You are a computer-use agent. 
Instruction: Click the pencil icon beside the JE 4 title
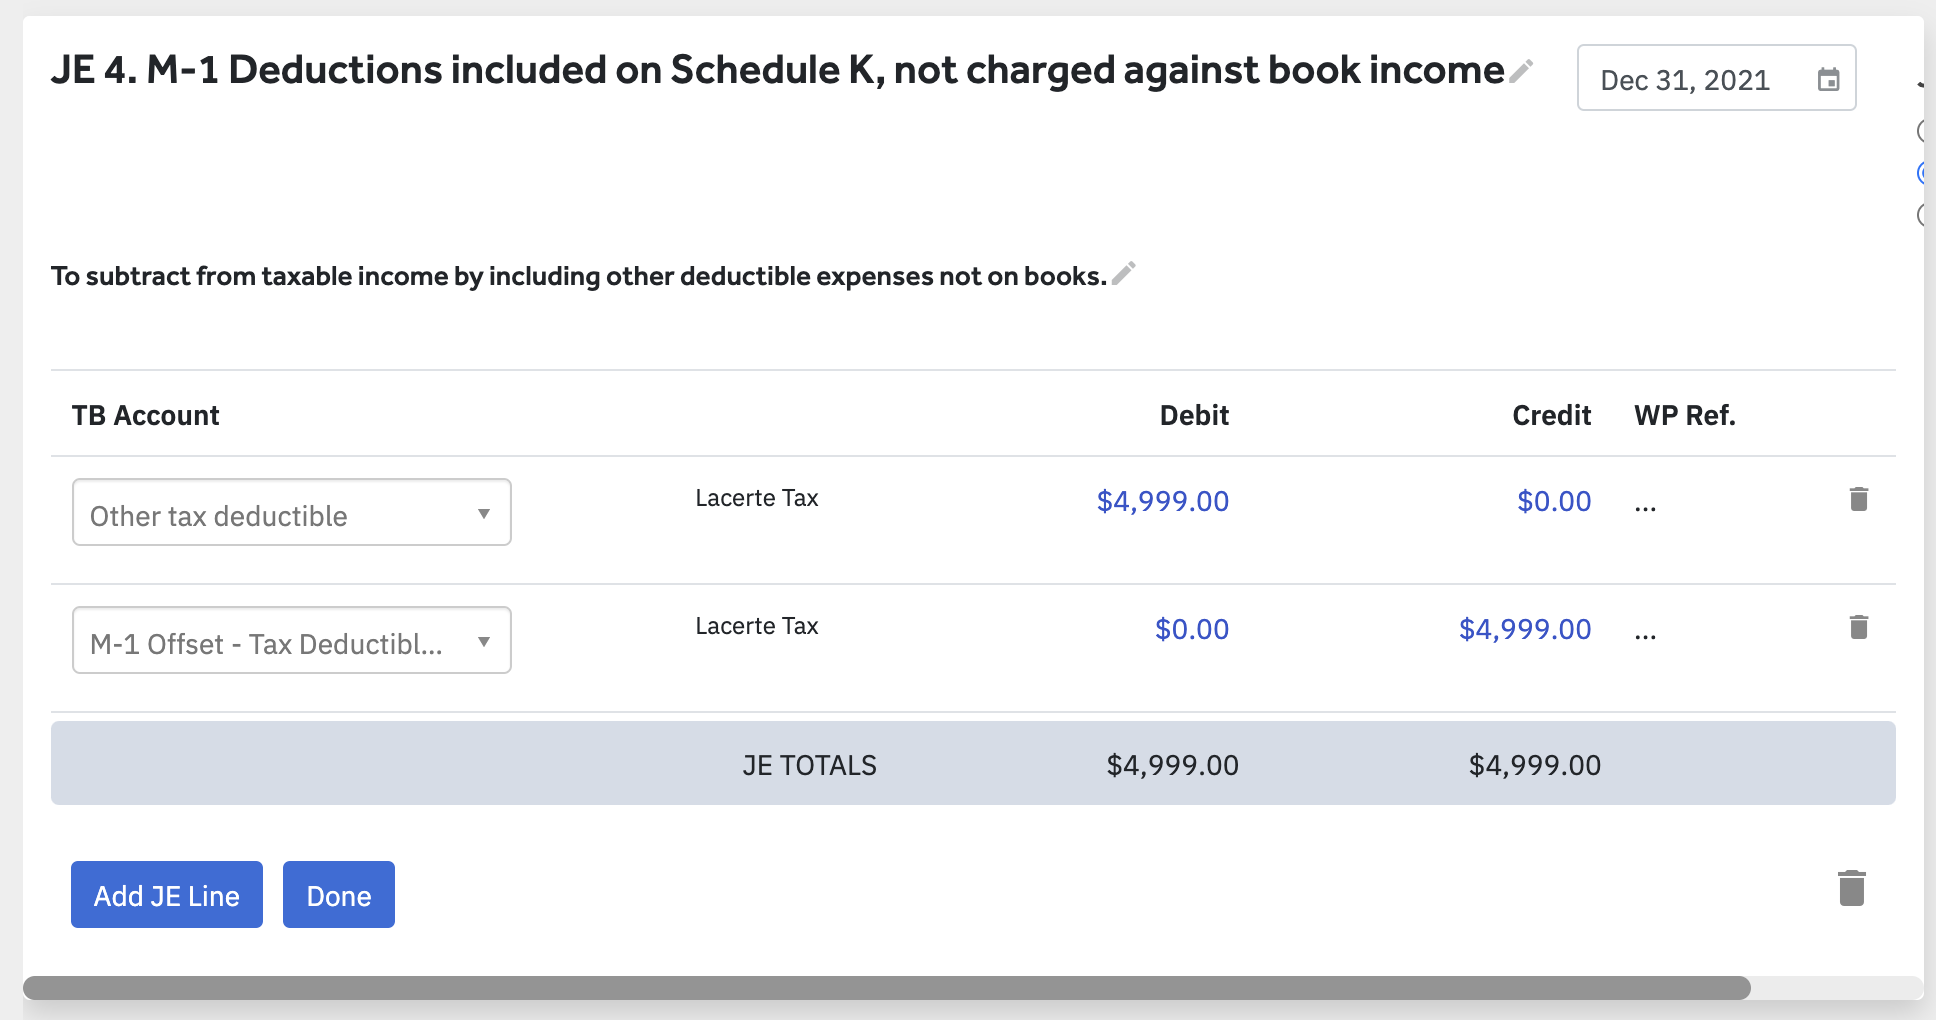[1521, 71]
